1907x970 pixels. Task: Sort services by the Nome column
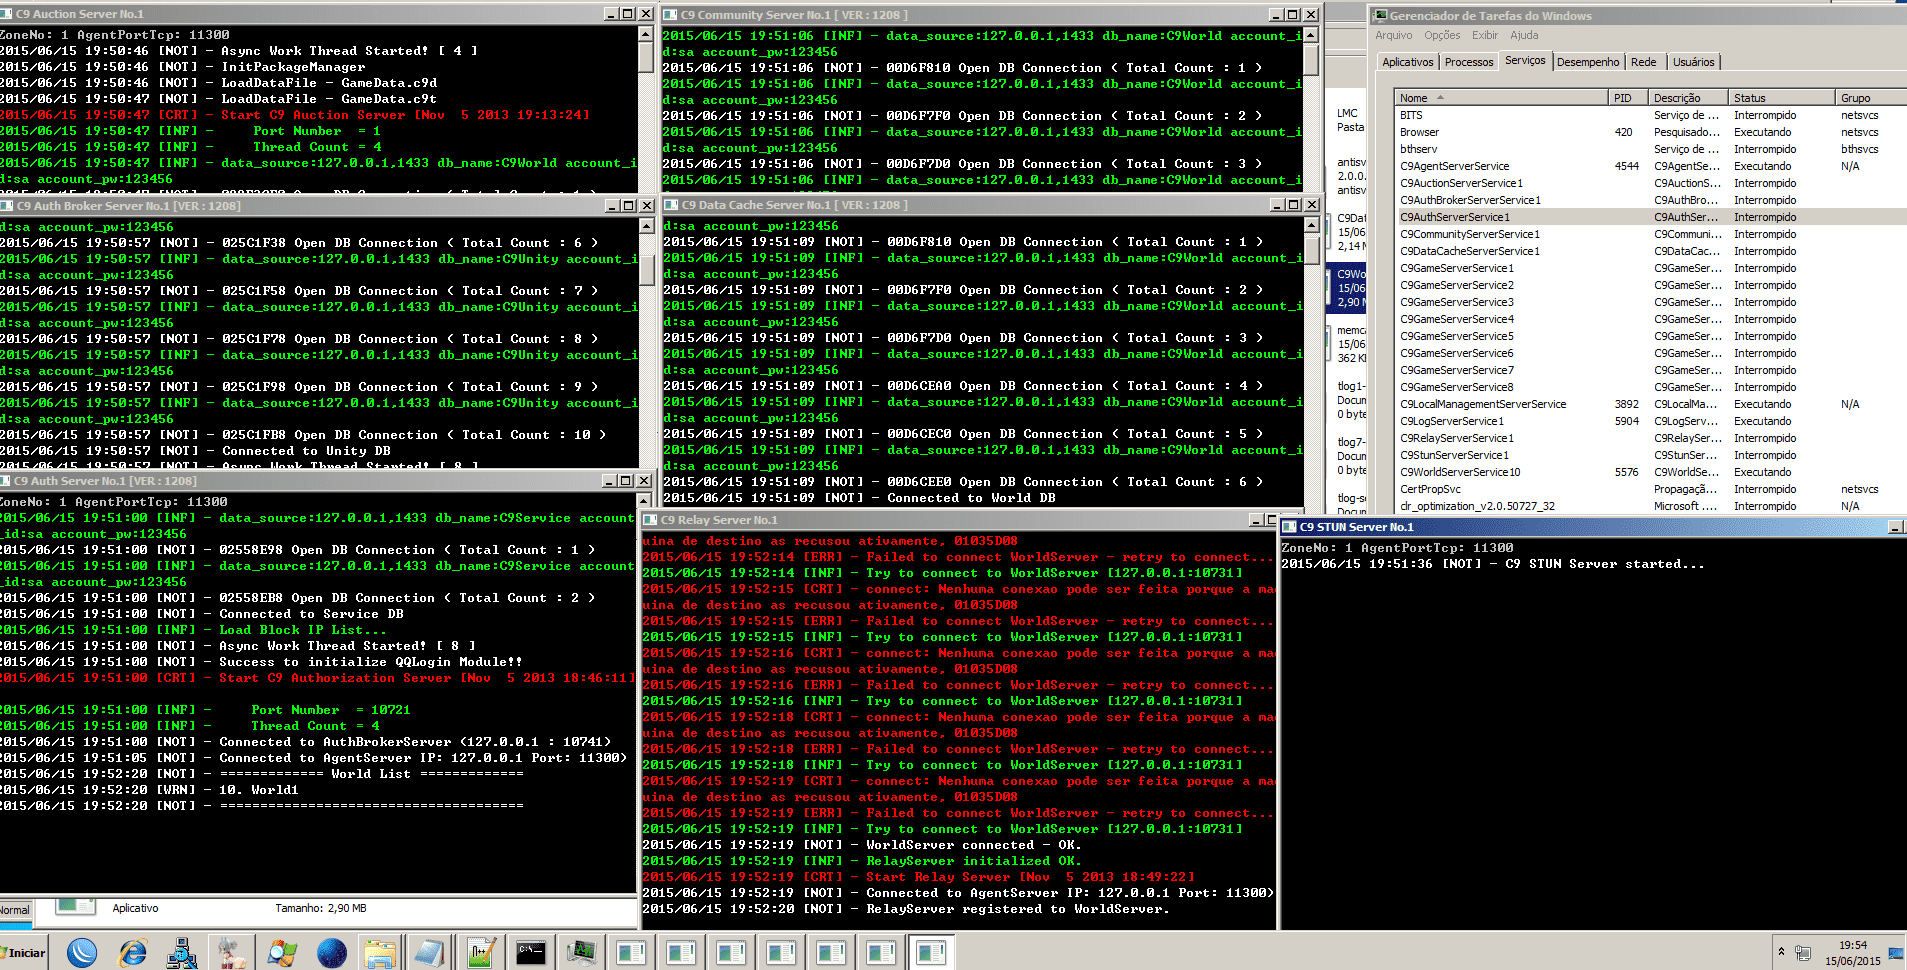pyautogui.click(x=1502, y=98)
